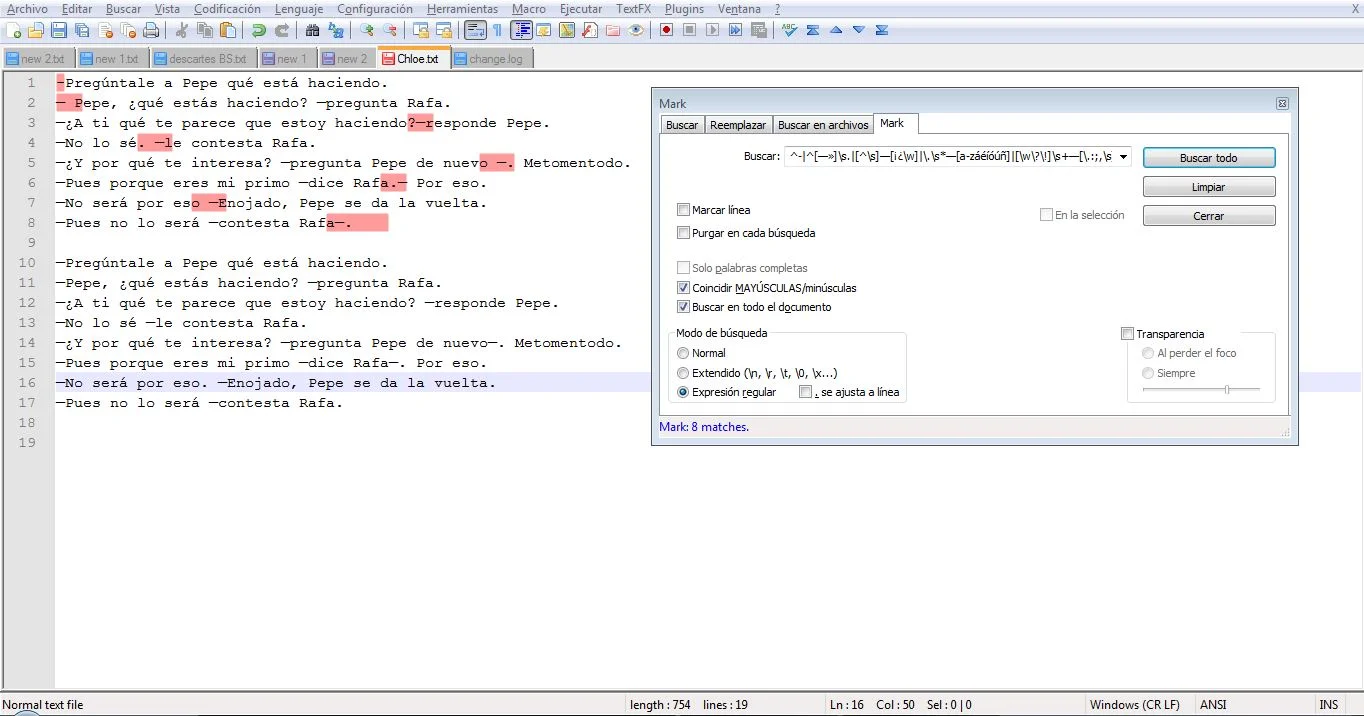Uncheck Coincidir MAYÚSCULAS/minúsculas option
1364x716 pixels.
tap(683, 288)
